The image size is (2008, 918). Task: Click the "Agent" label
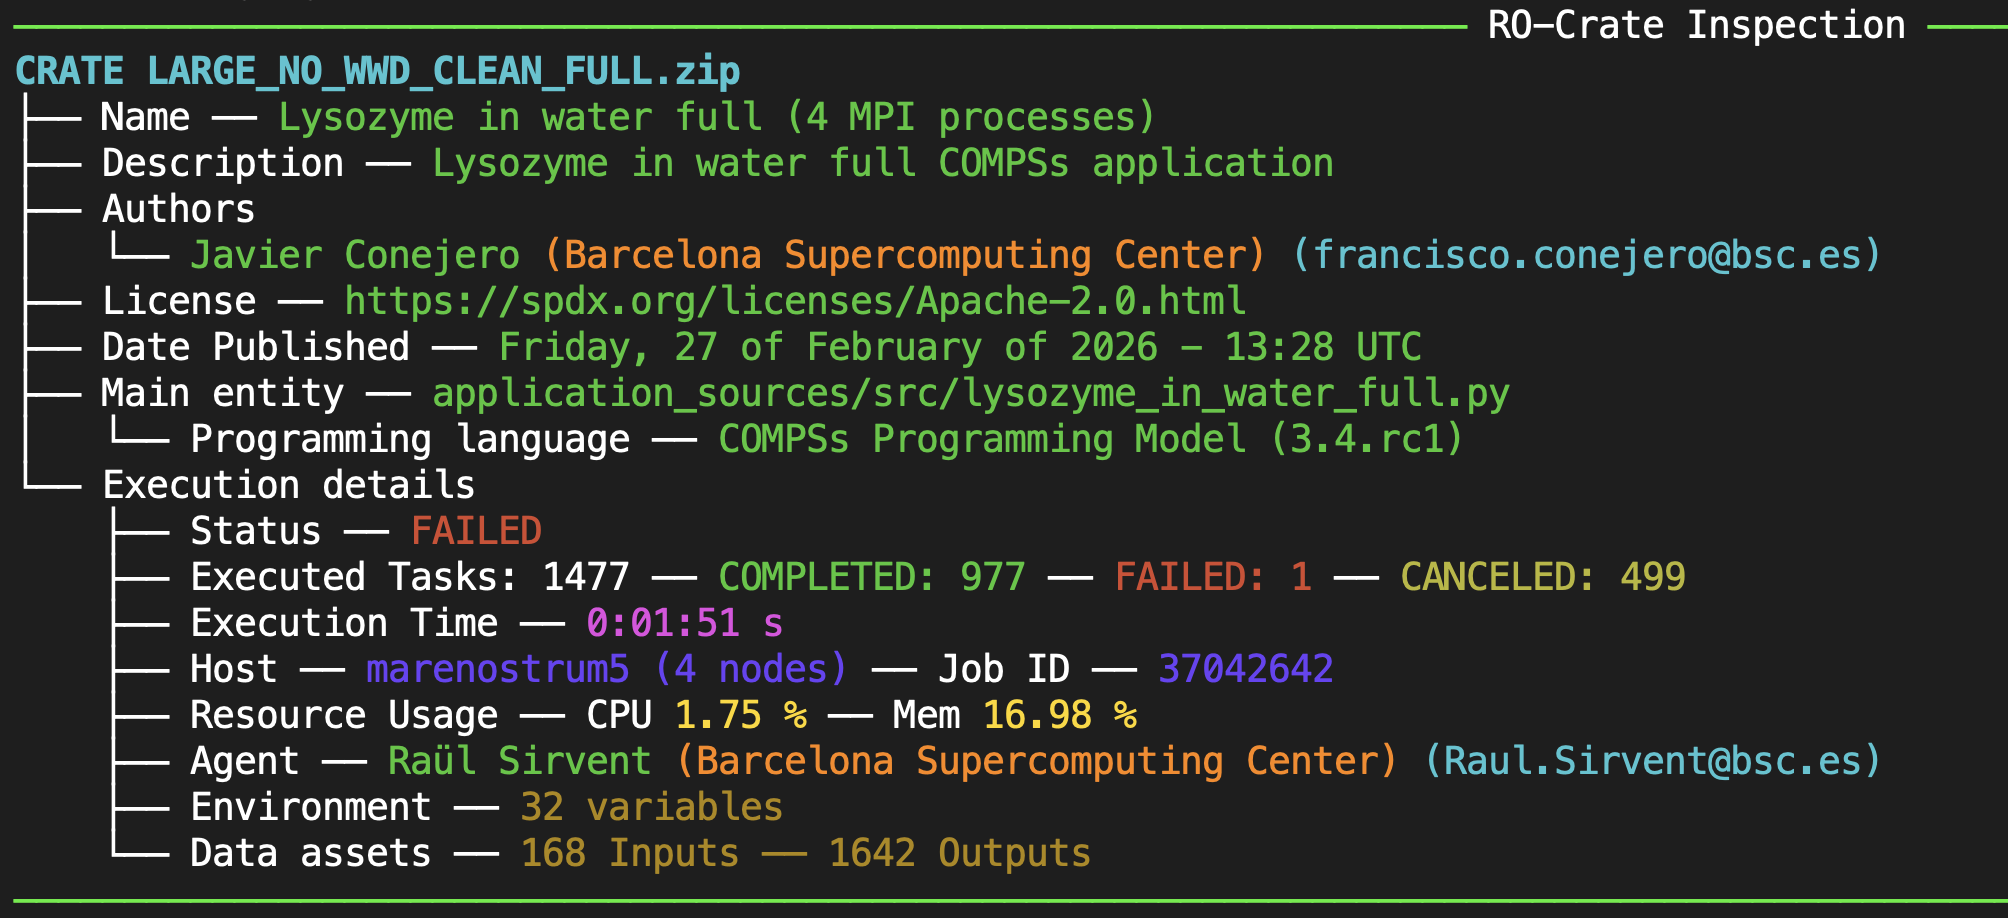click(x=244, y=761)
